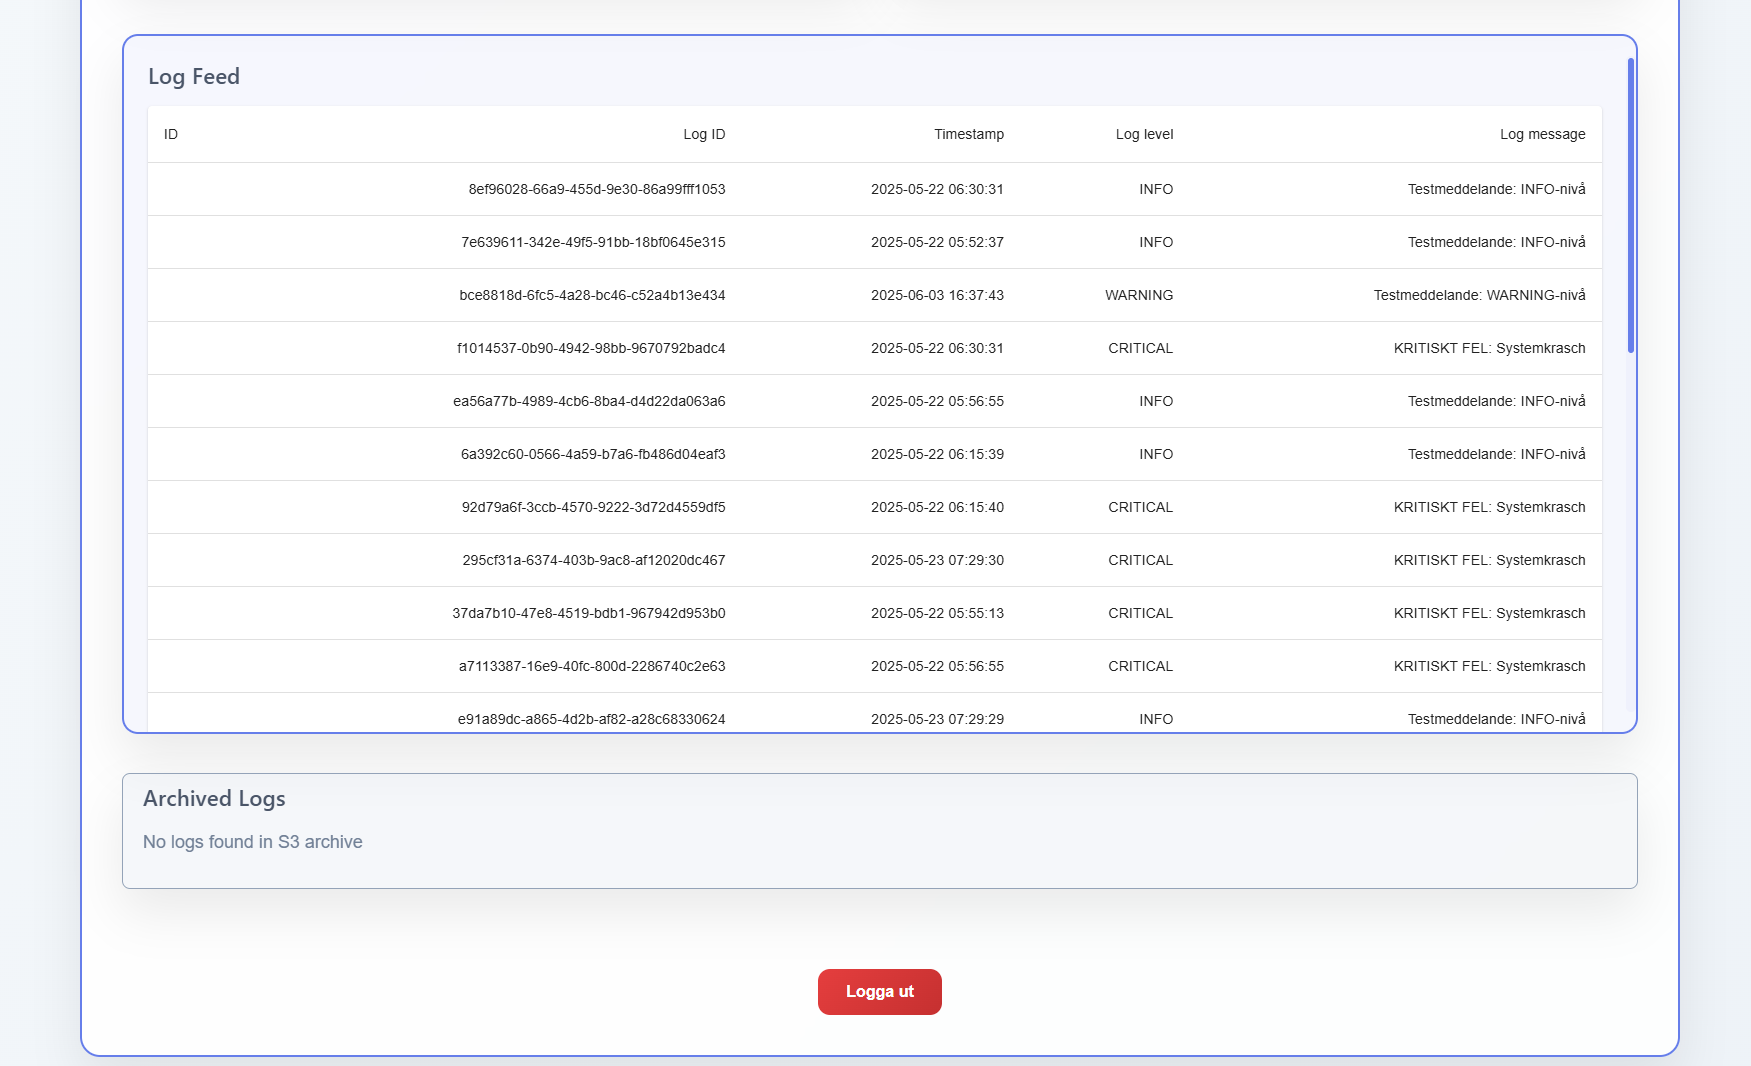Click the Log ID column header
1751x1066 pixels.
pos(704,134)
